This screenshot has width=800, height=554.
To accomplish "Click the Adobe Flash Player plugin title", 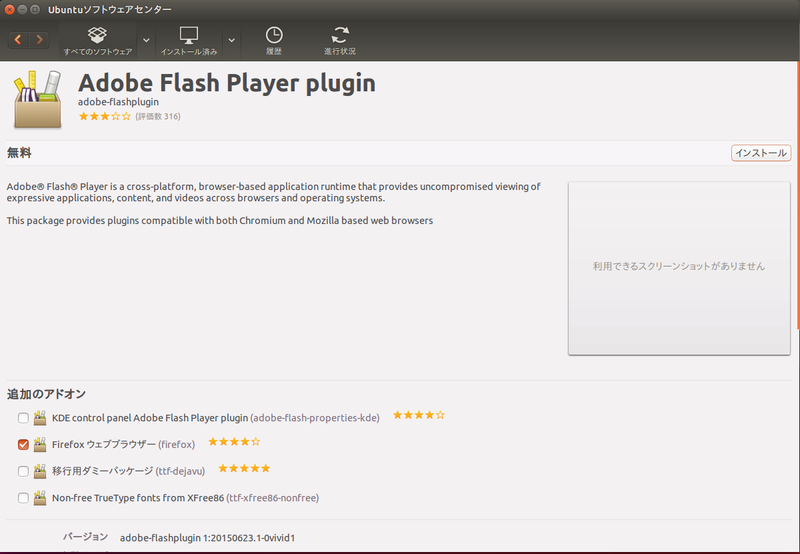I will tap(227, 83).
